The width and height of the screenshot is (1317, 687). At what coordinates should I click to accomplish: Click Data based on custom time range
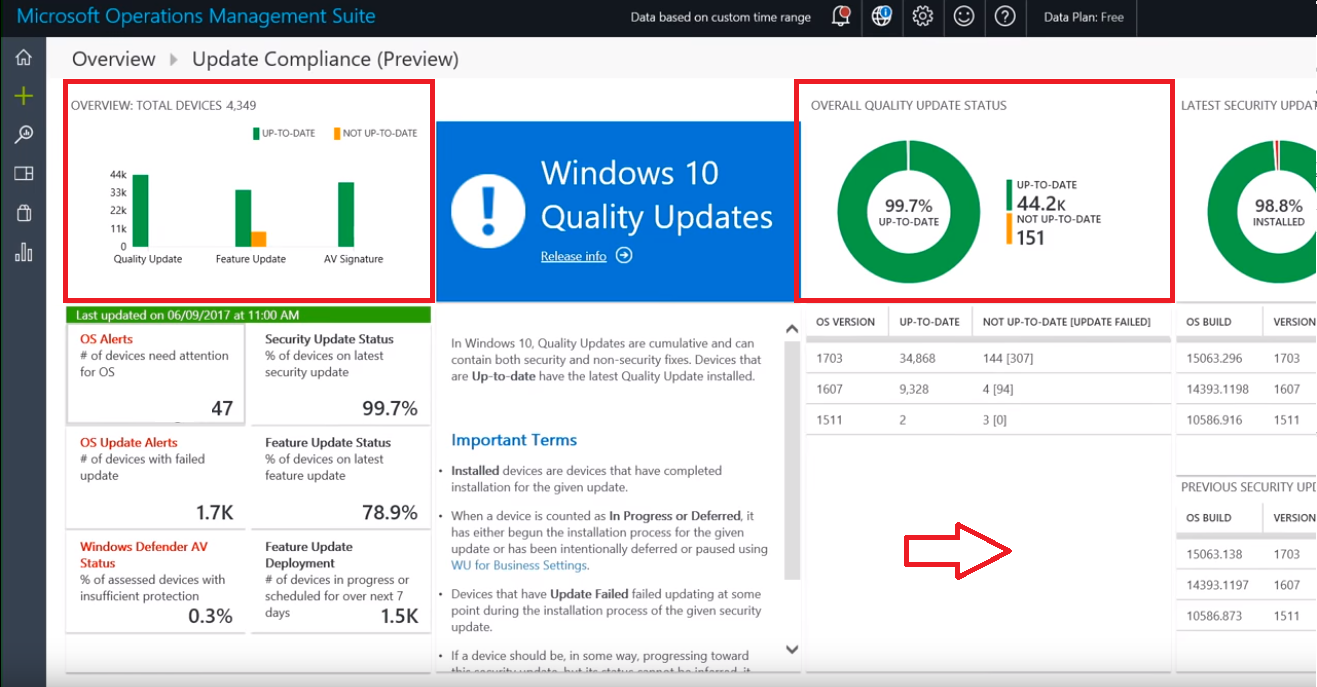coord(721,17)
